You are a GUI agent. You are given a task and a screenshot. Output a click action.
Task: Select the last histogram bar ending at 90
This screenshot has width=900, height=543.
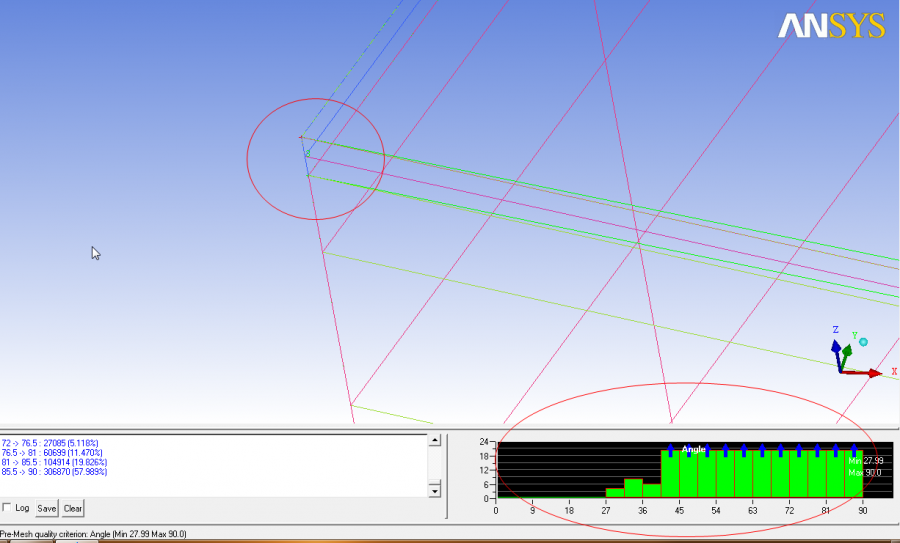click(x=854, y=474)
